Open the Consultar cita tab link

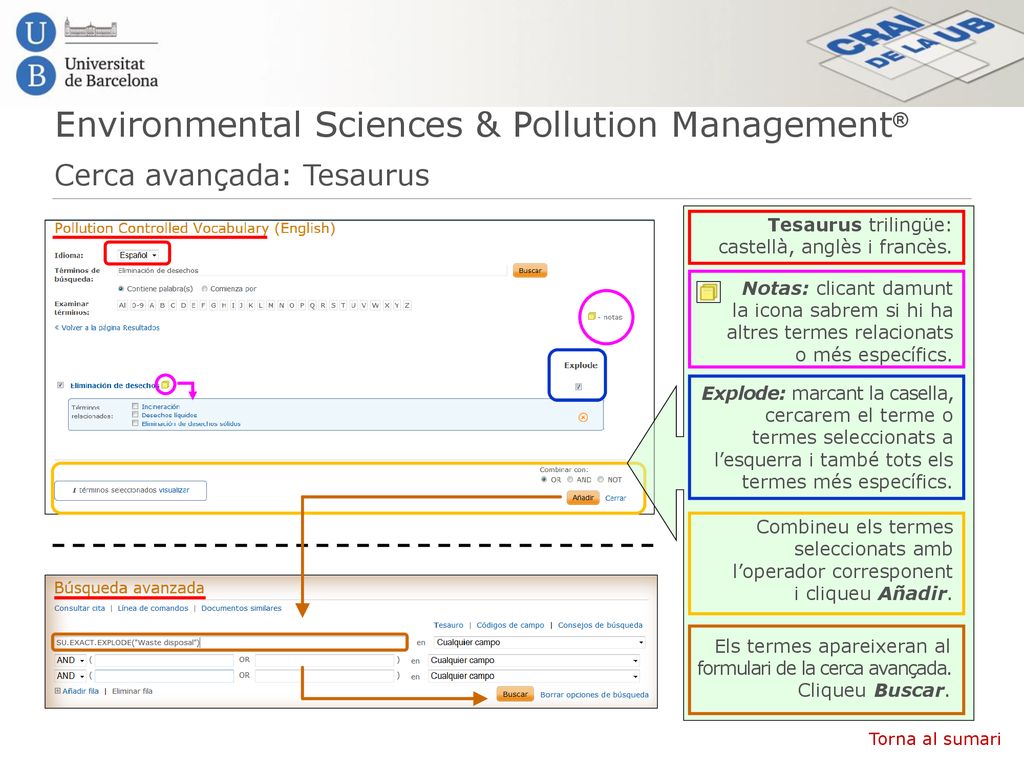point(80,608)
